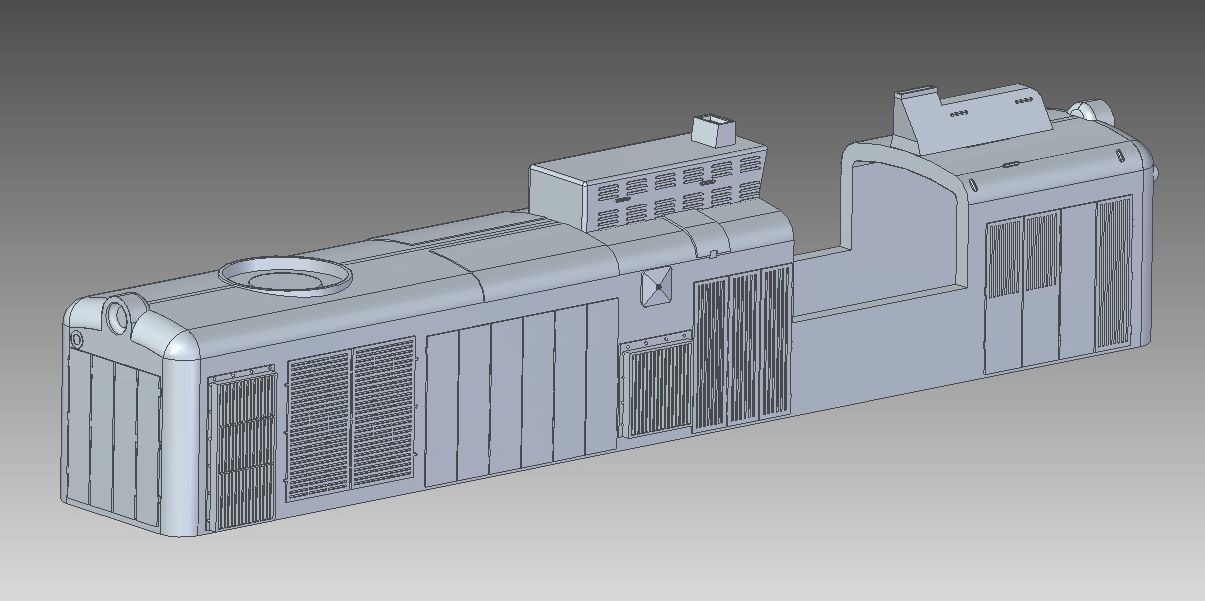Select the circular fan opening on the roof
The width and height of the screenshot is (1205, 601).
285,275
